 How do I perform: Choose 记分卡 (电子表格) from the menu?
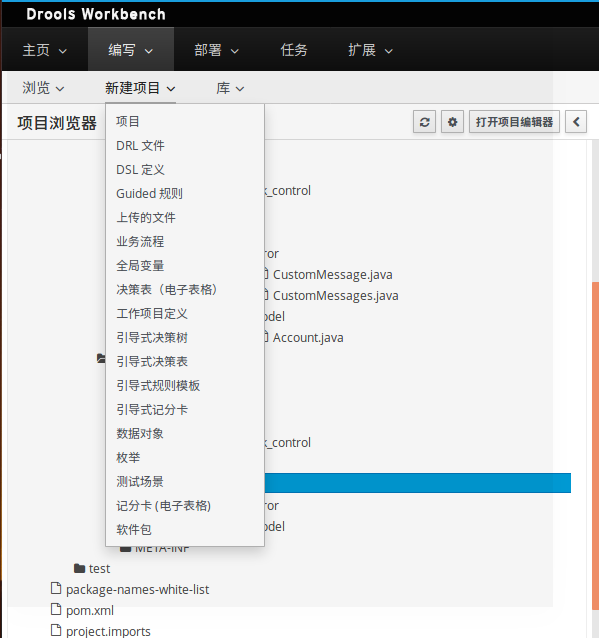click(x=185, y=505)
